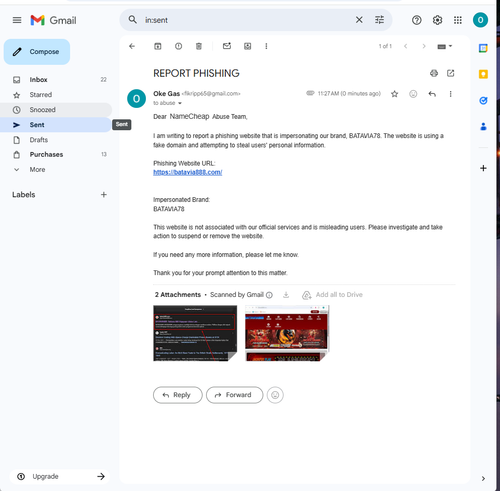This screenshot has height=491, width=500.
Task: Click the Move to icon
Action: [x=247, y=46]
